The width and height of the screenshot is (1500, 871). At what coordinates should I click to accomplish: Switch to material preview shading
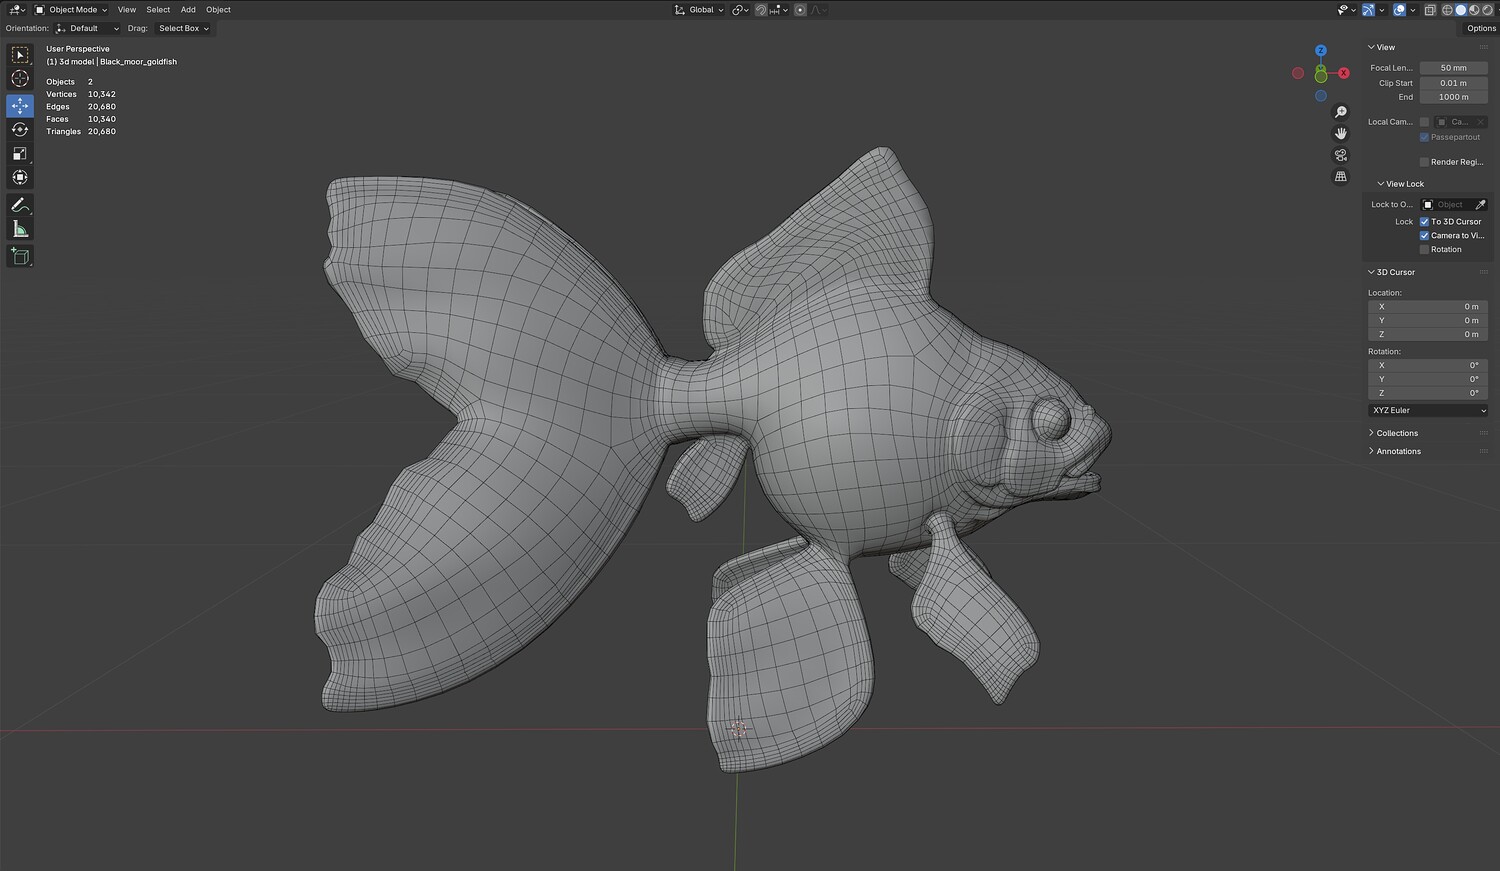(1474, 10)
